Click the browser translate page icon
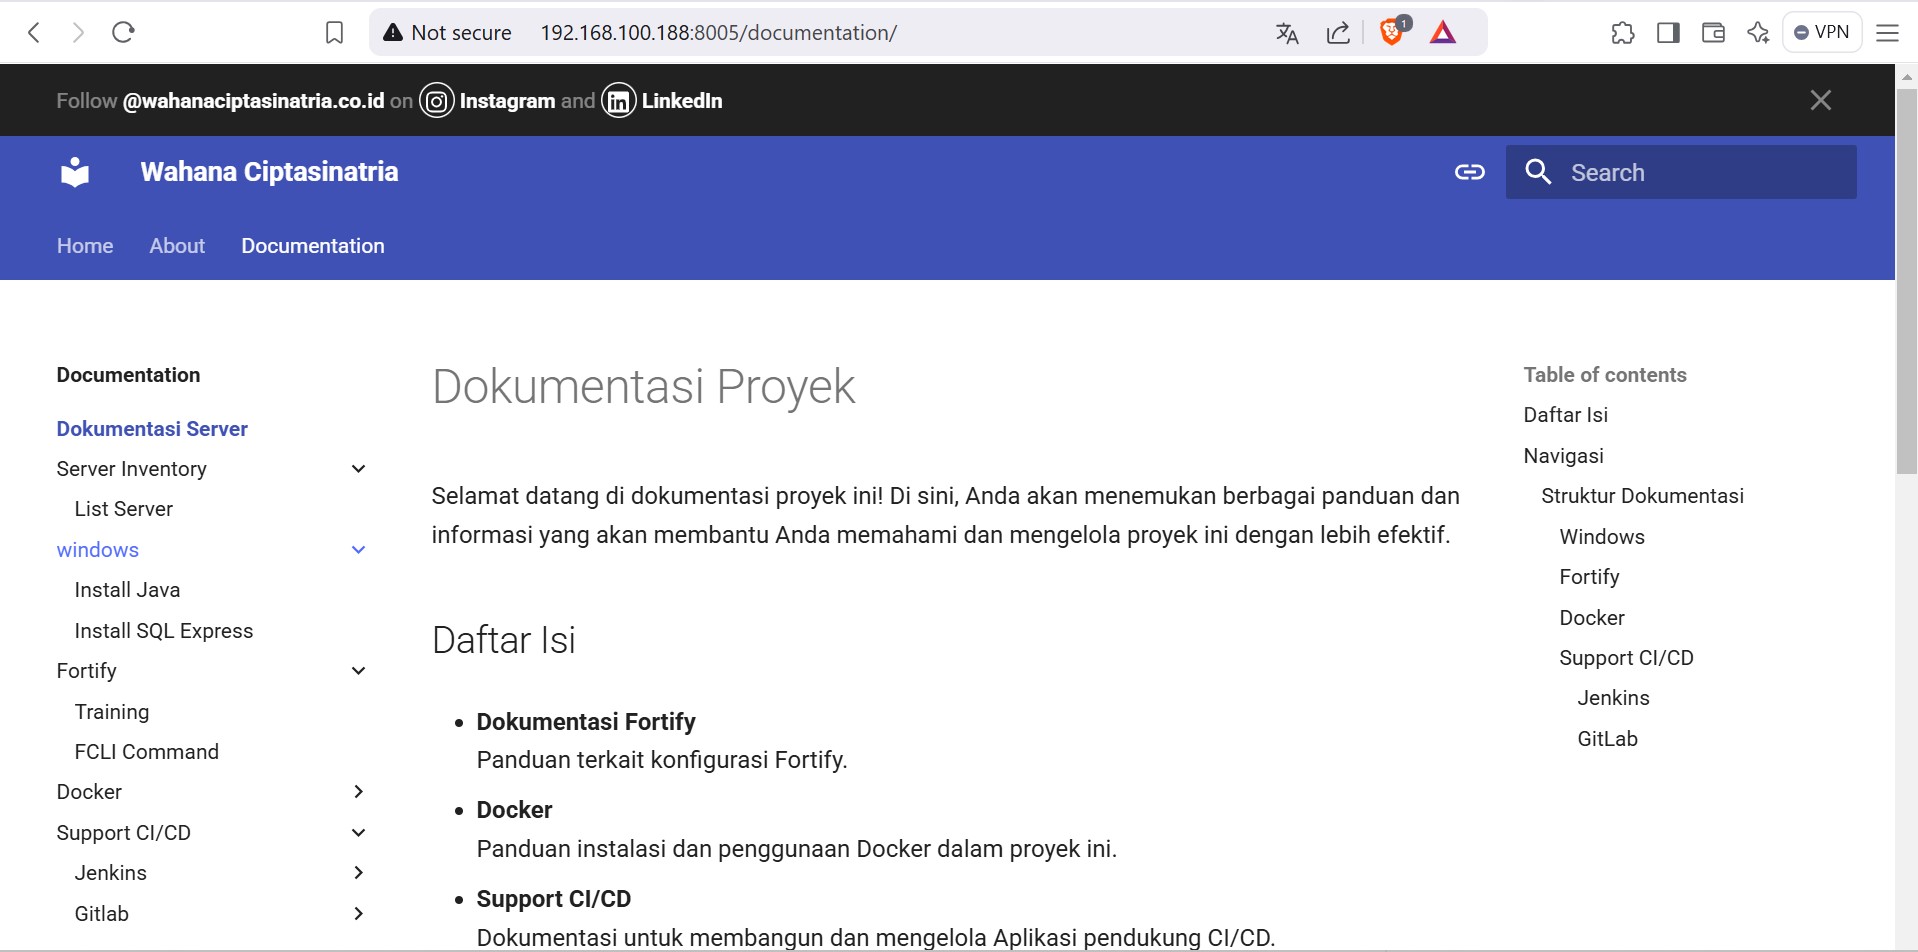The height and width of the screenshot is (952, 1918). [x=1287, y=33]
